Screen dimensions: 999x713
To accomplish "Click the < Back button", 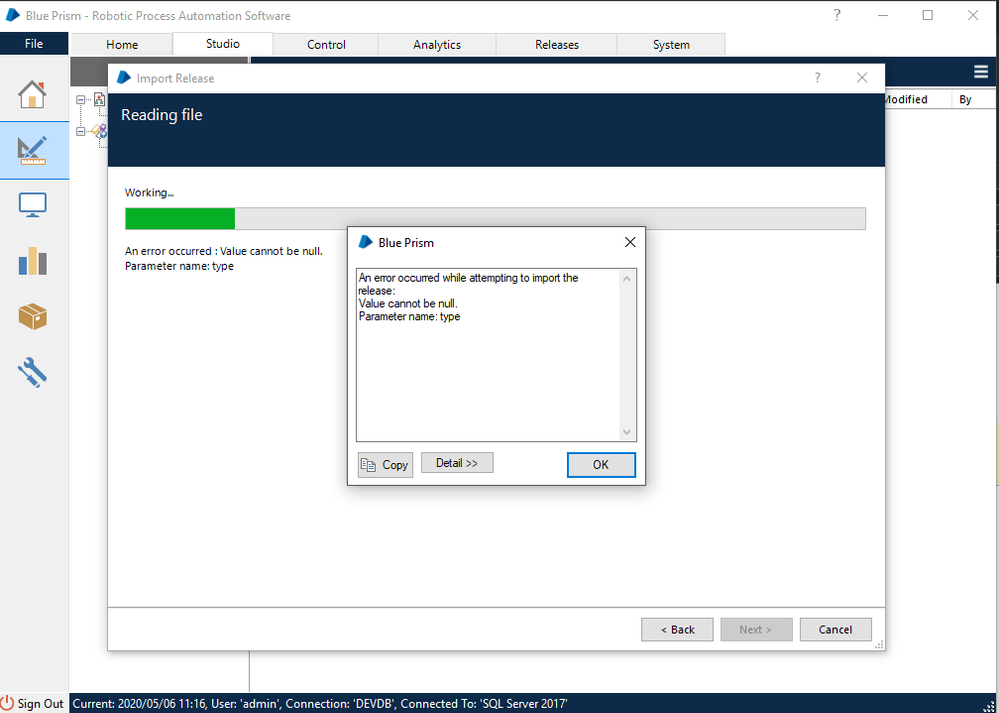I will pos(677,630).
